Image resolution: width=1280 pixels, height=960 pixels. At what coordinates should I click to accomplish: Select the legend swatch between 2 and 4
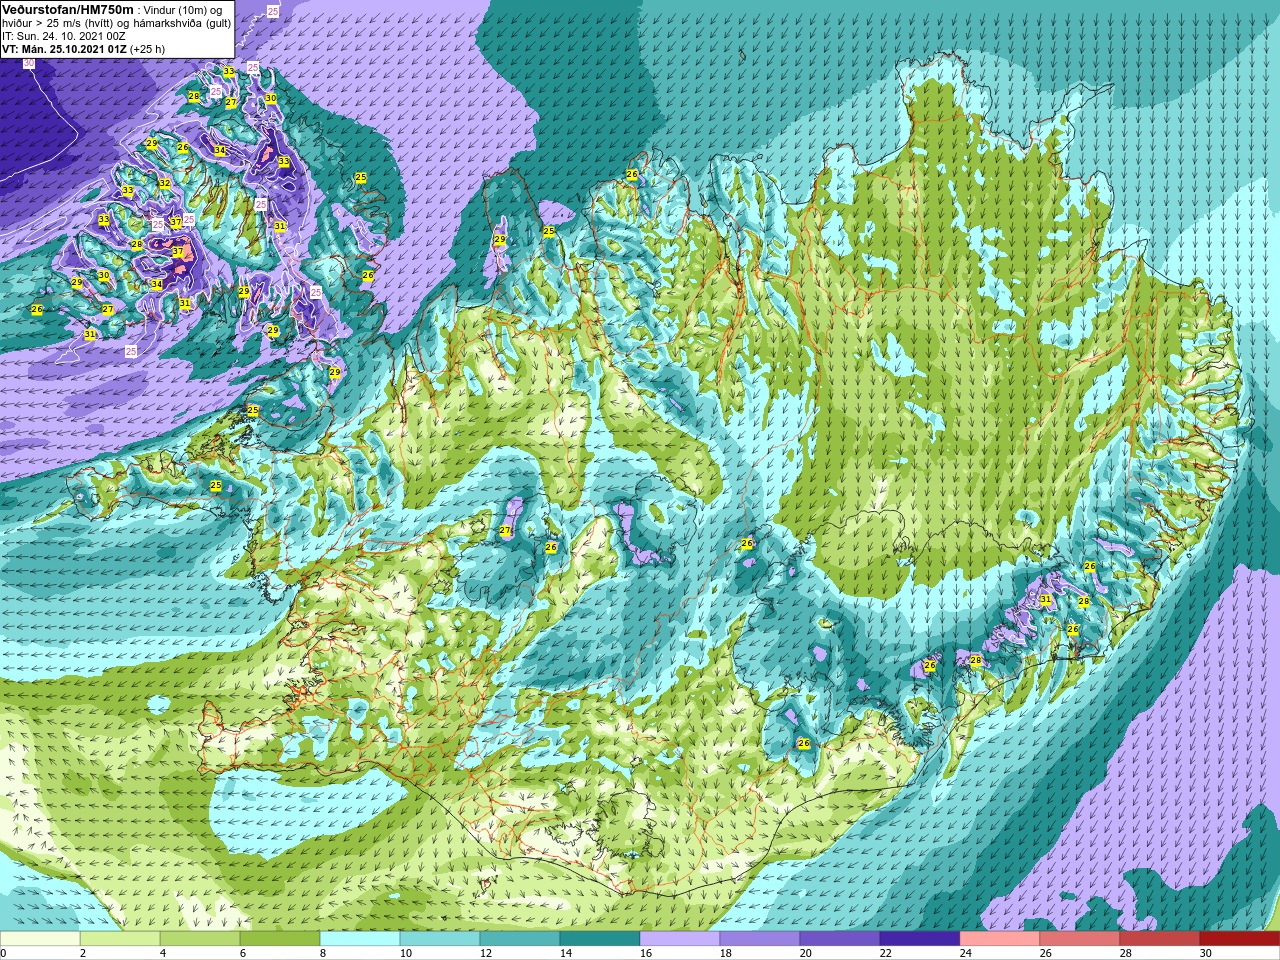click(120, 939)
